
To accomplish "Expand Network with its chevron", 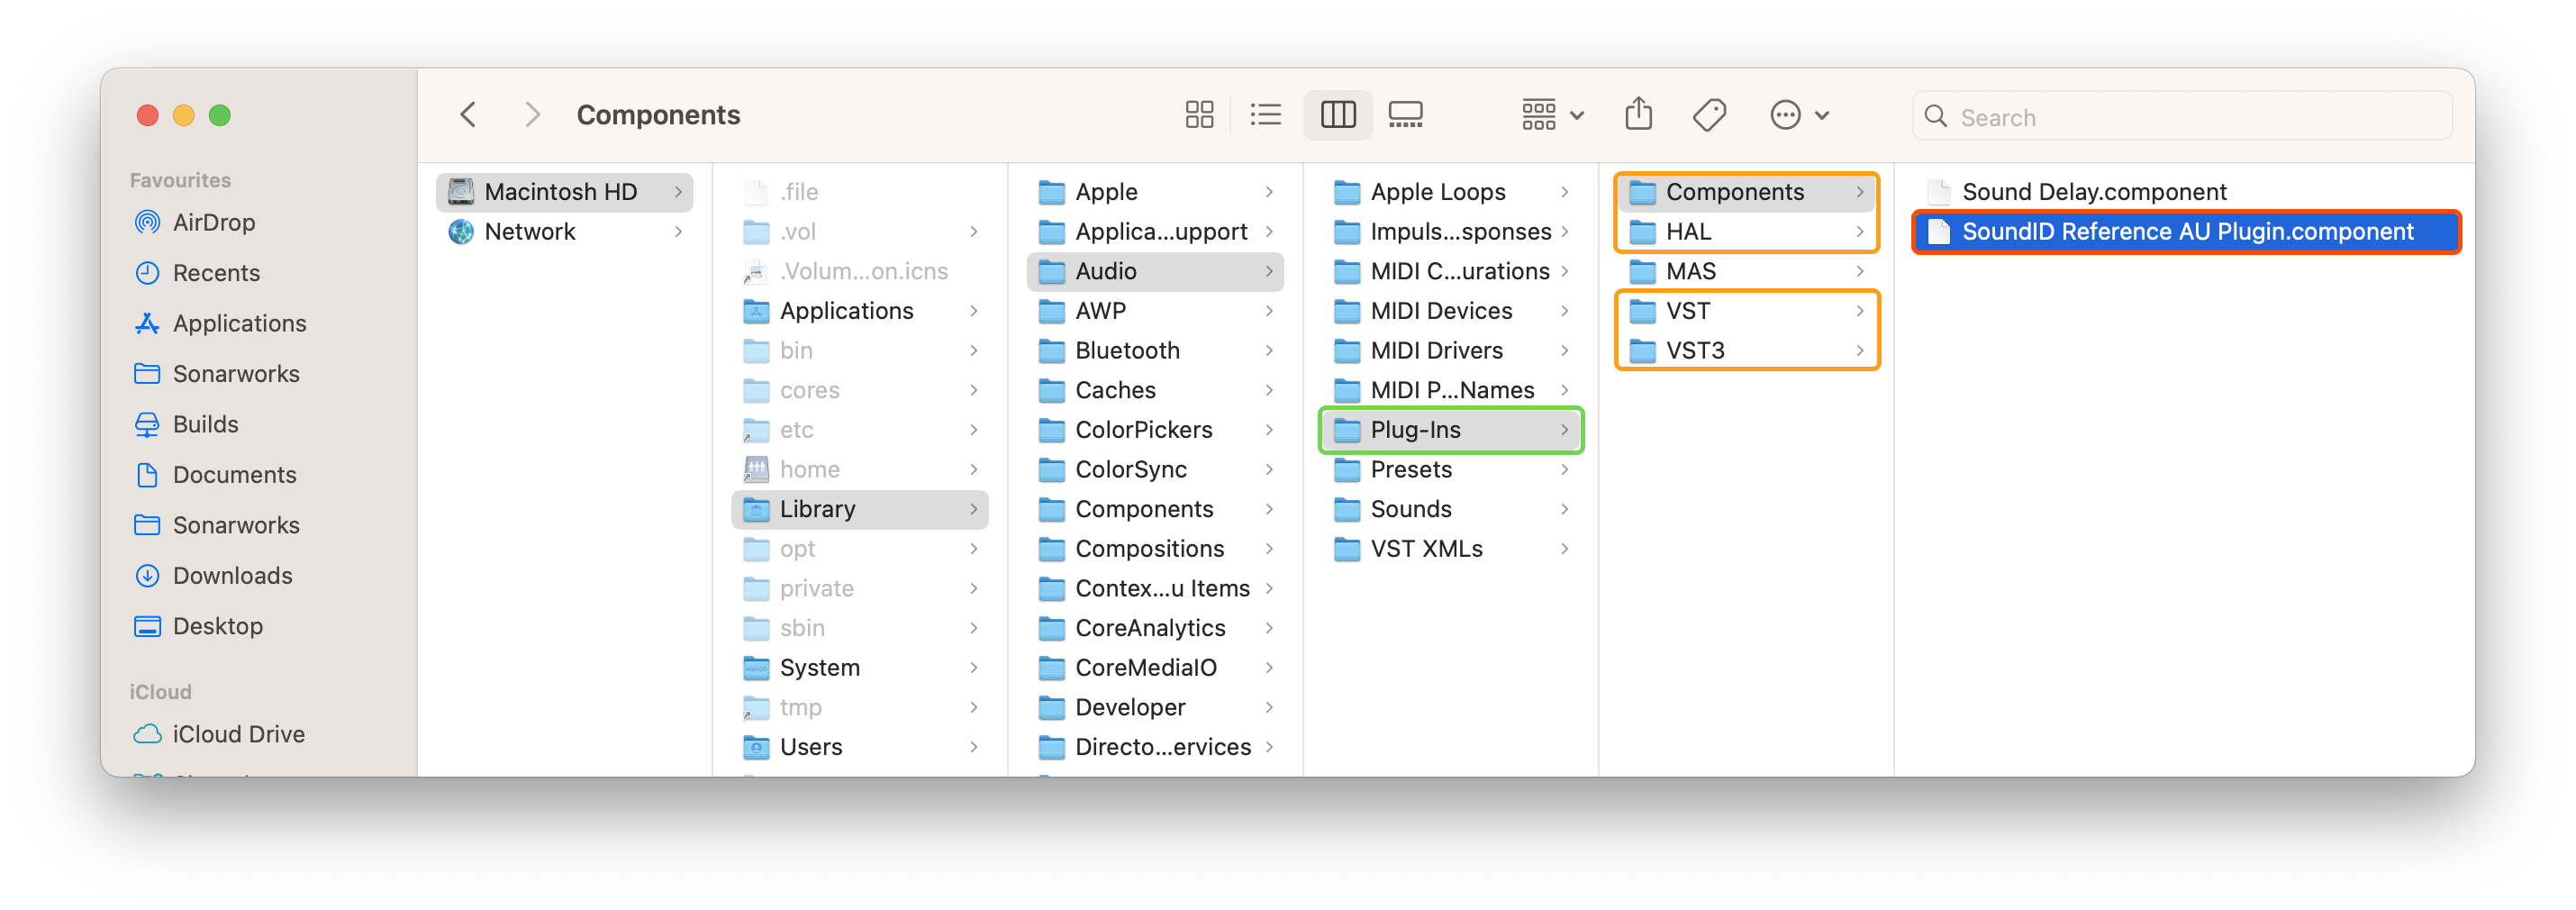I will click(678, 231).
